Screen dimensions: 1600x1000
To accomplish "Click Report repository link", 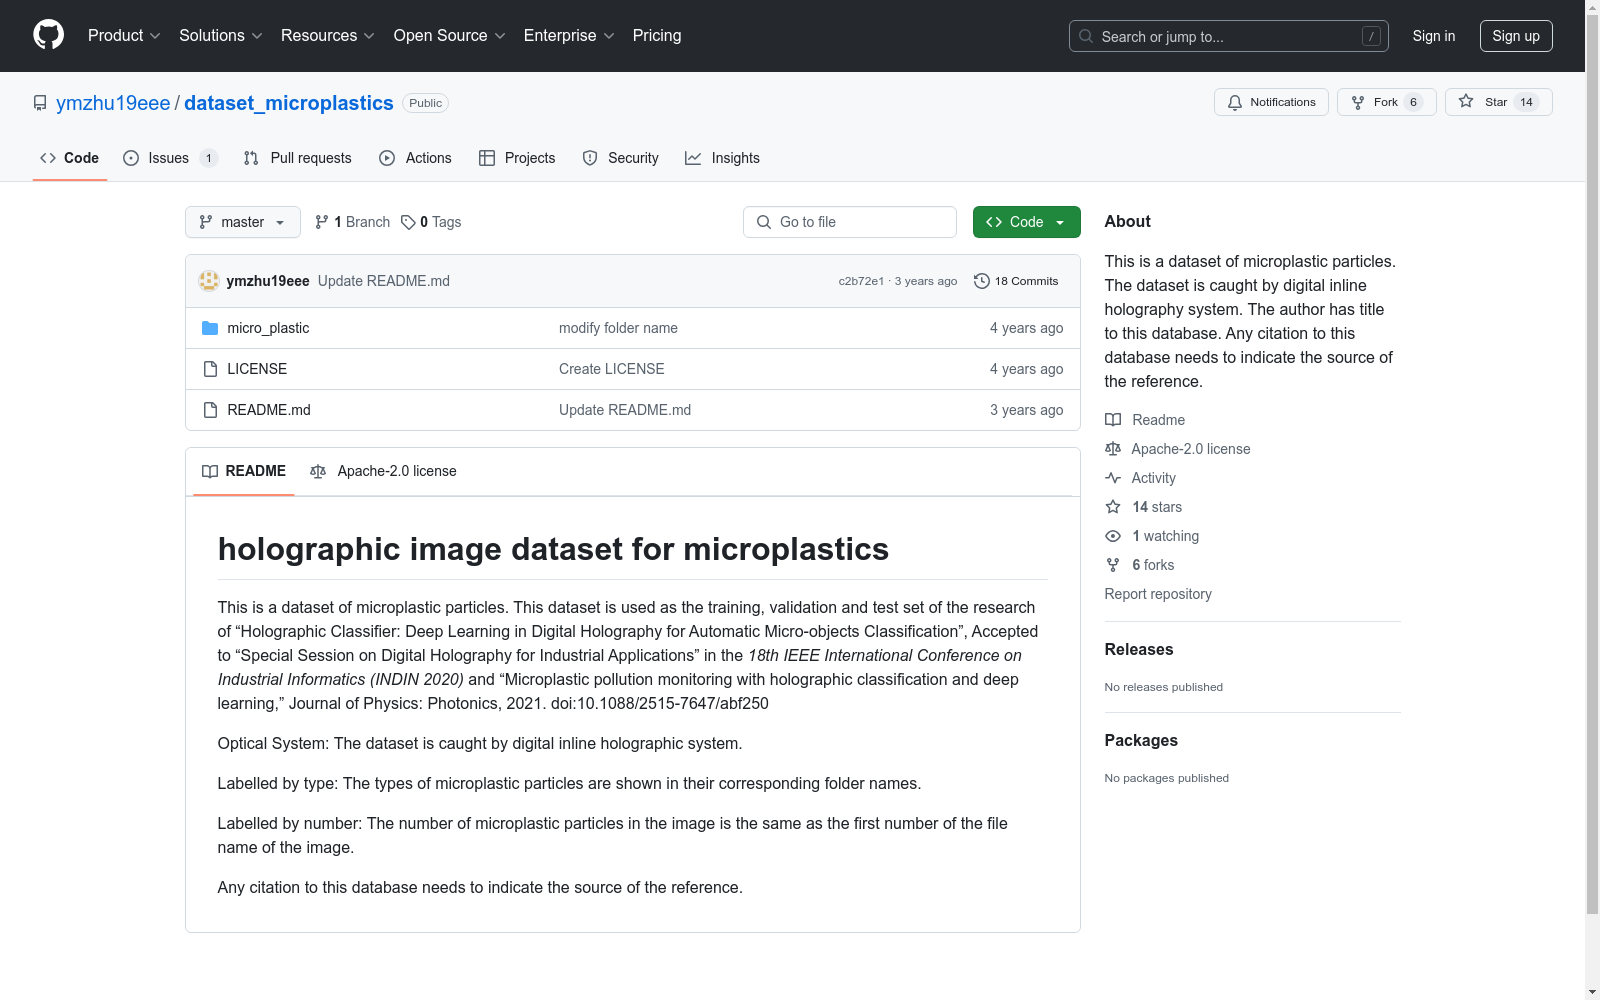I will click(x=1158, y=594).
